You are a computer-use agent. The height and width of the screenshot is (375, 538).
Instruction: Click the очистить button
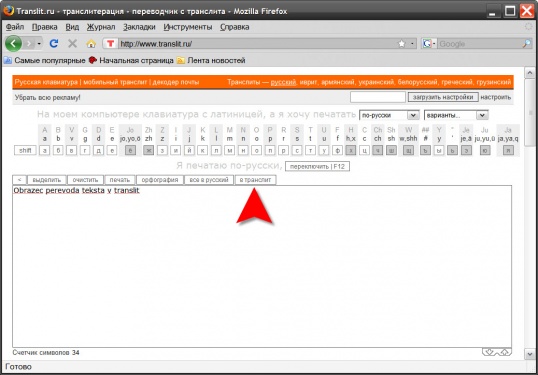coord(85,180)
